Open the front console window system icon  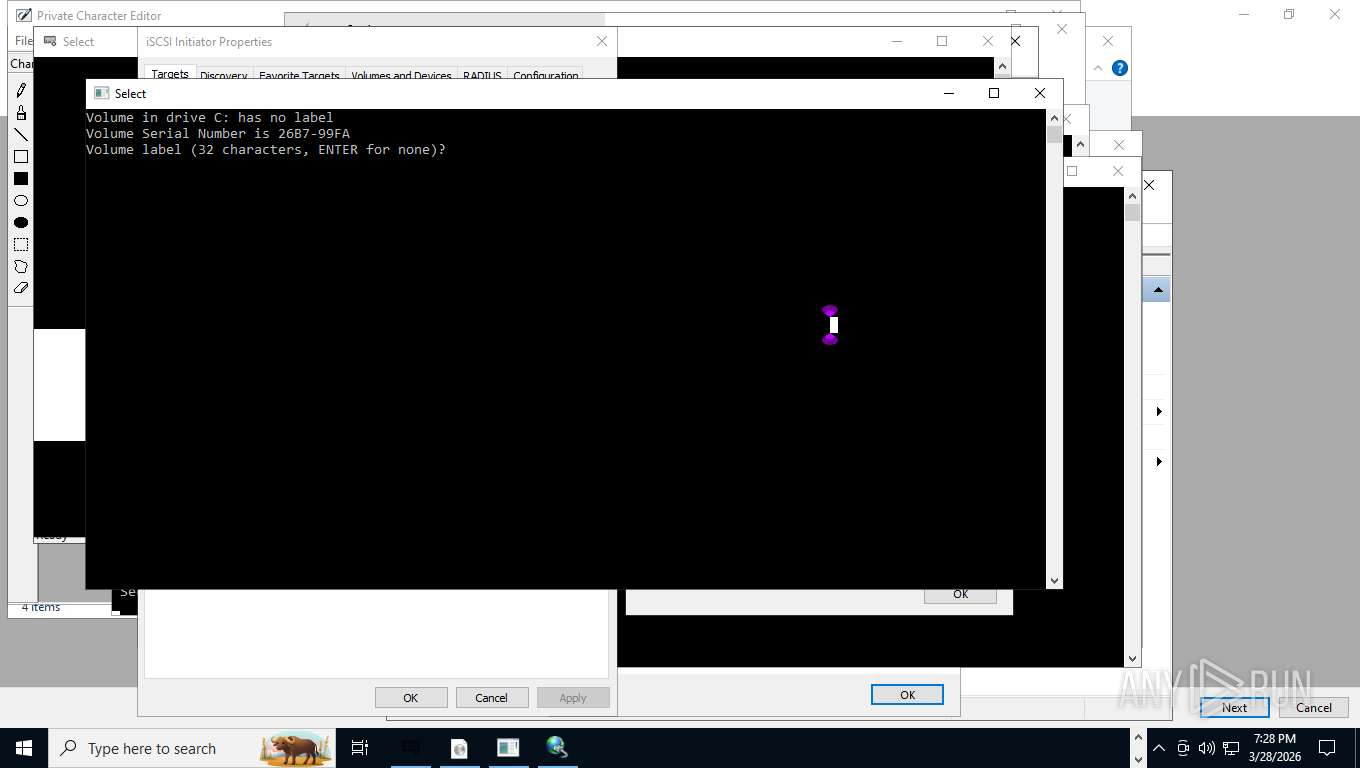[101, 93]
